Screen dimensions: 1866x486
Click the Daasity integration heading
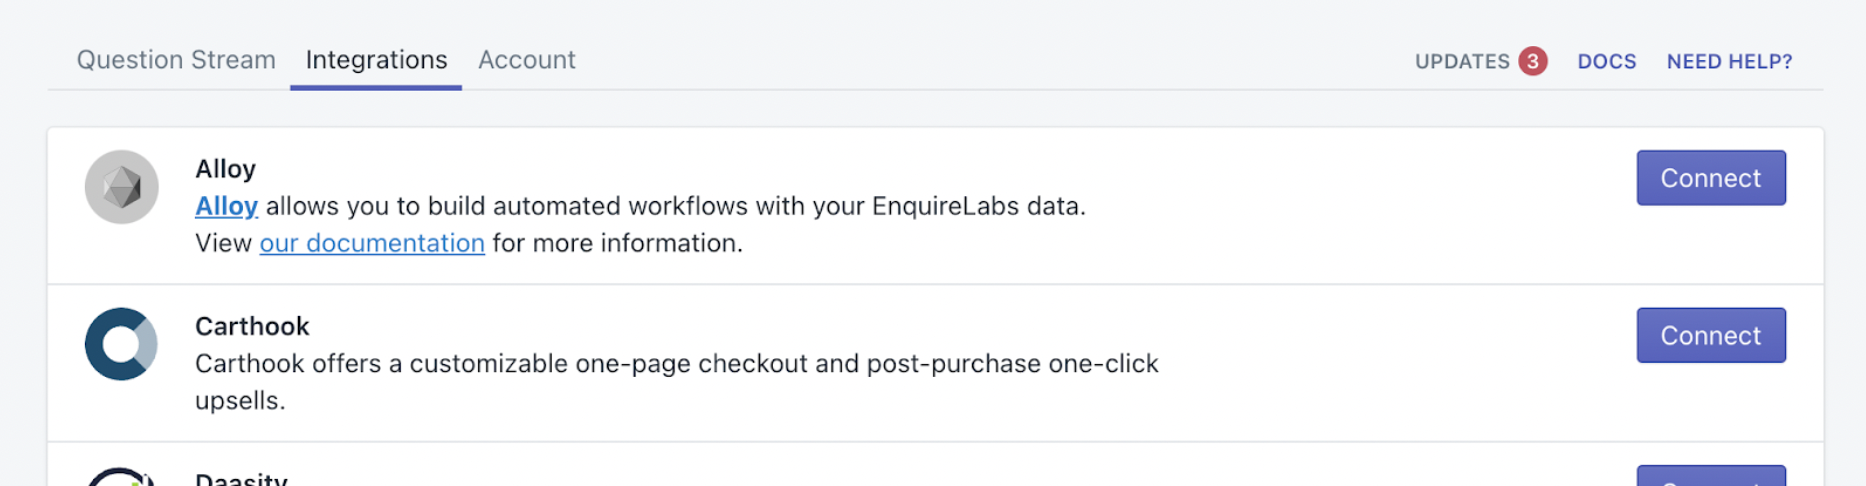click(x=241, y=479)
